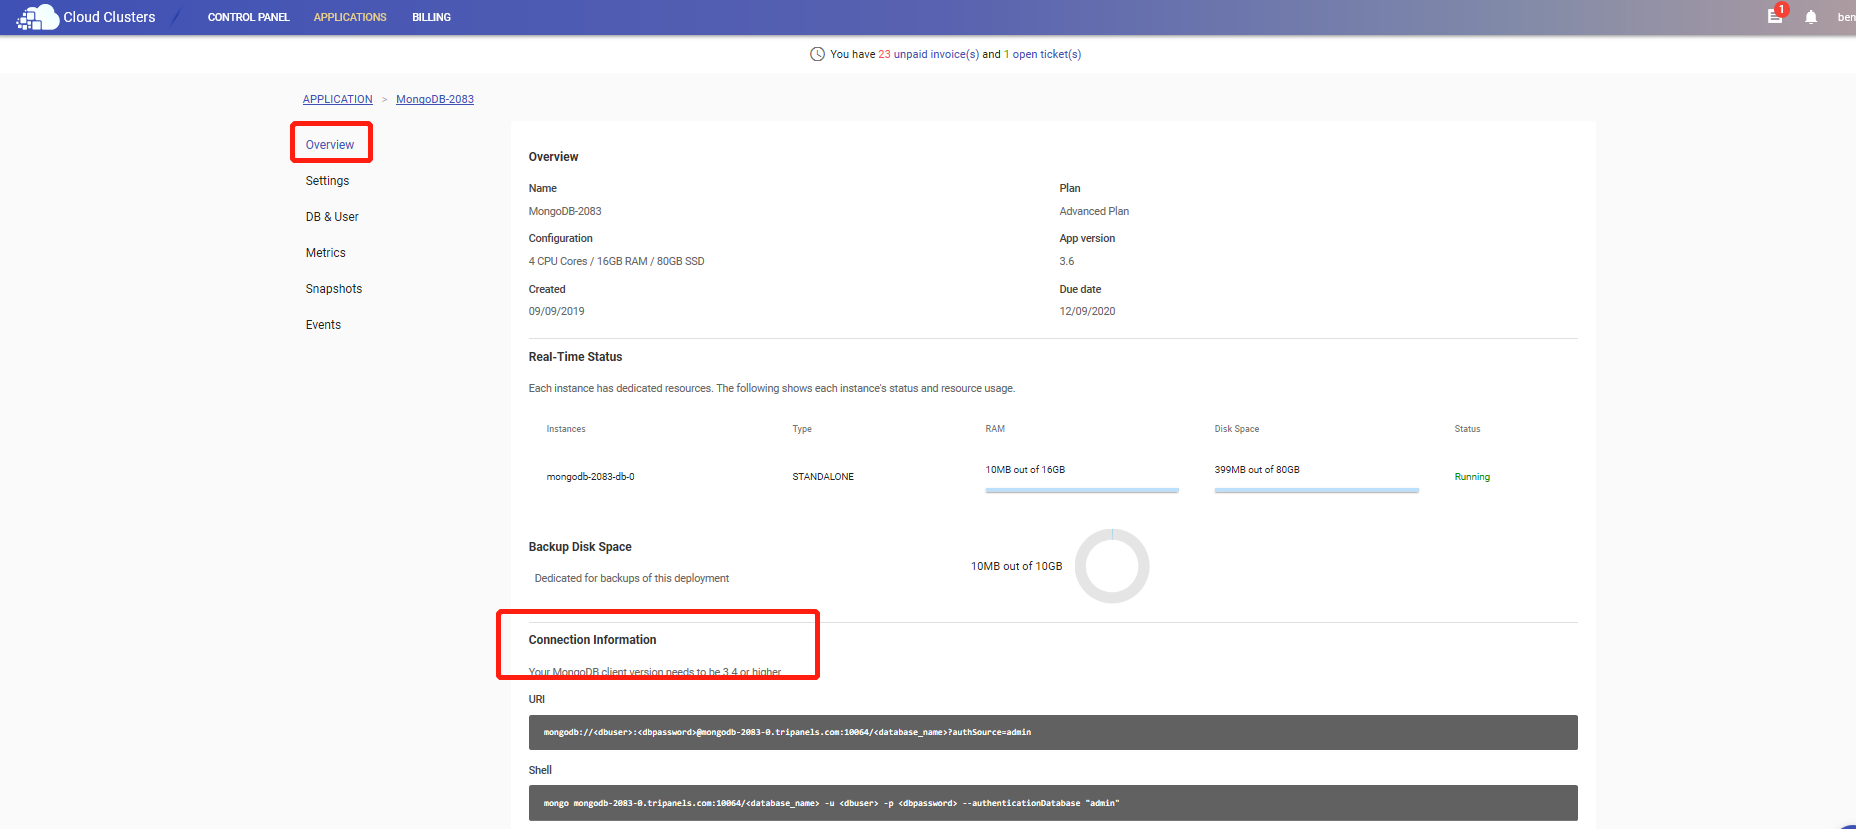Open the invoices icon with red badge
1856x829 pixels.
tap(1775, 16)
